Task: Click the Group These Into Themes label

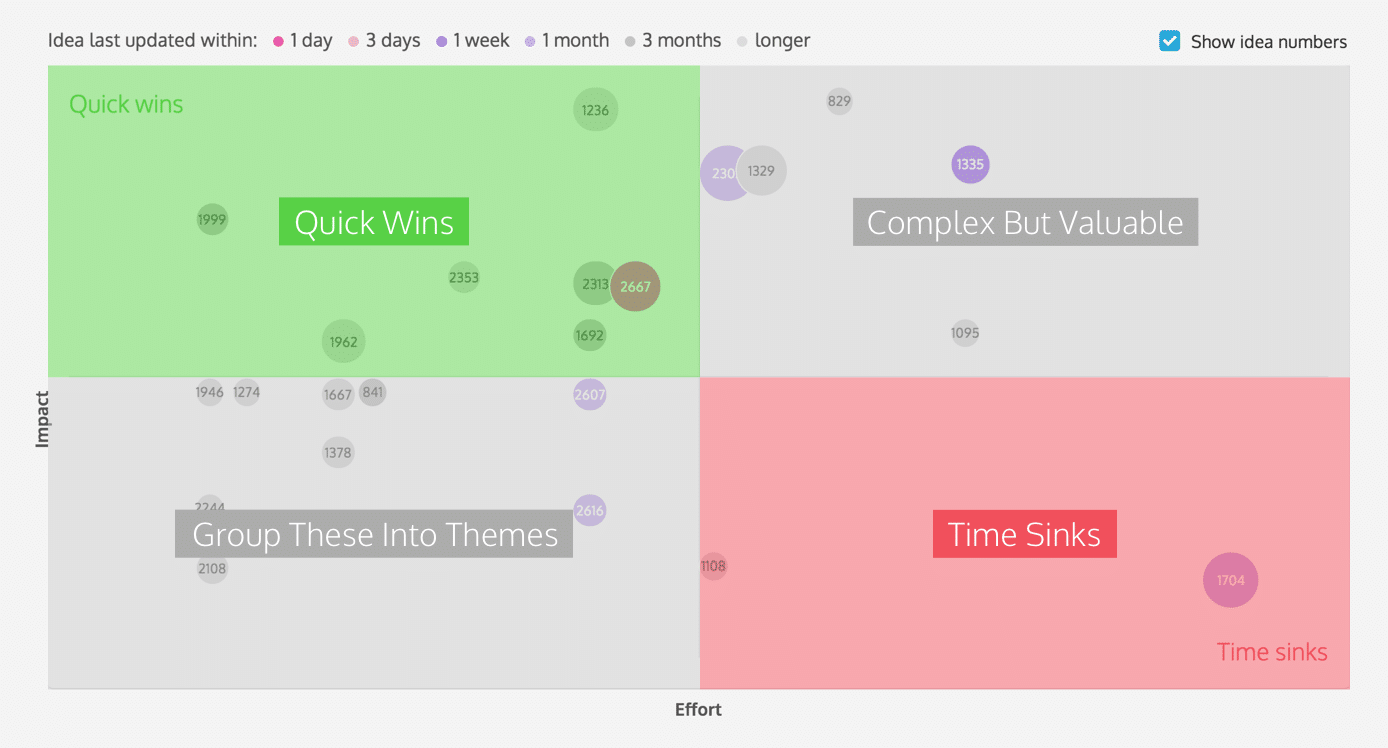Action: click(x=374, y=535)
